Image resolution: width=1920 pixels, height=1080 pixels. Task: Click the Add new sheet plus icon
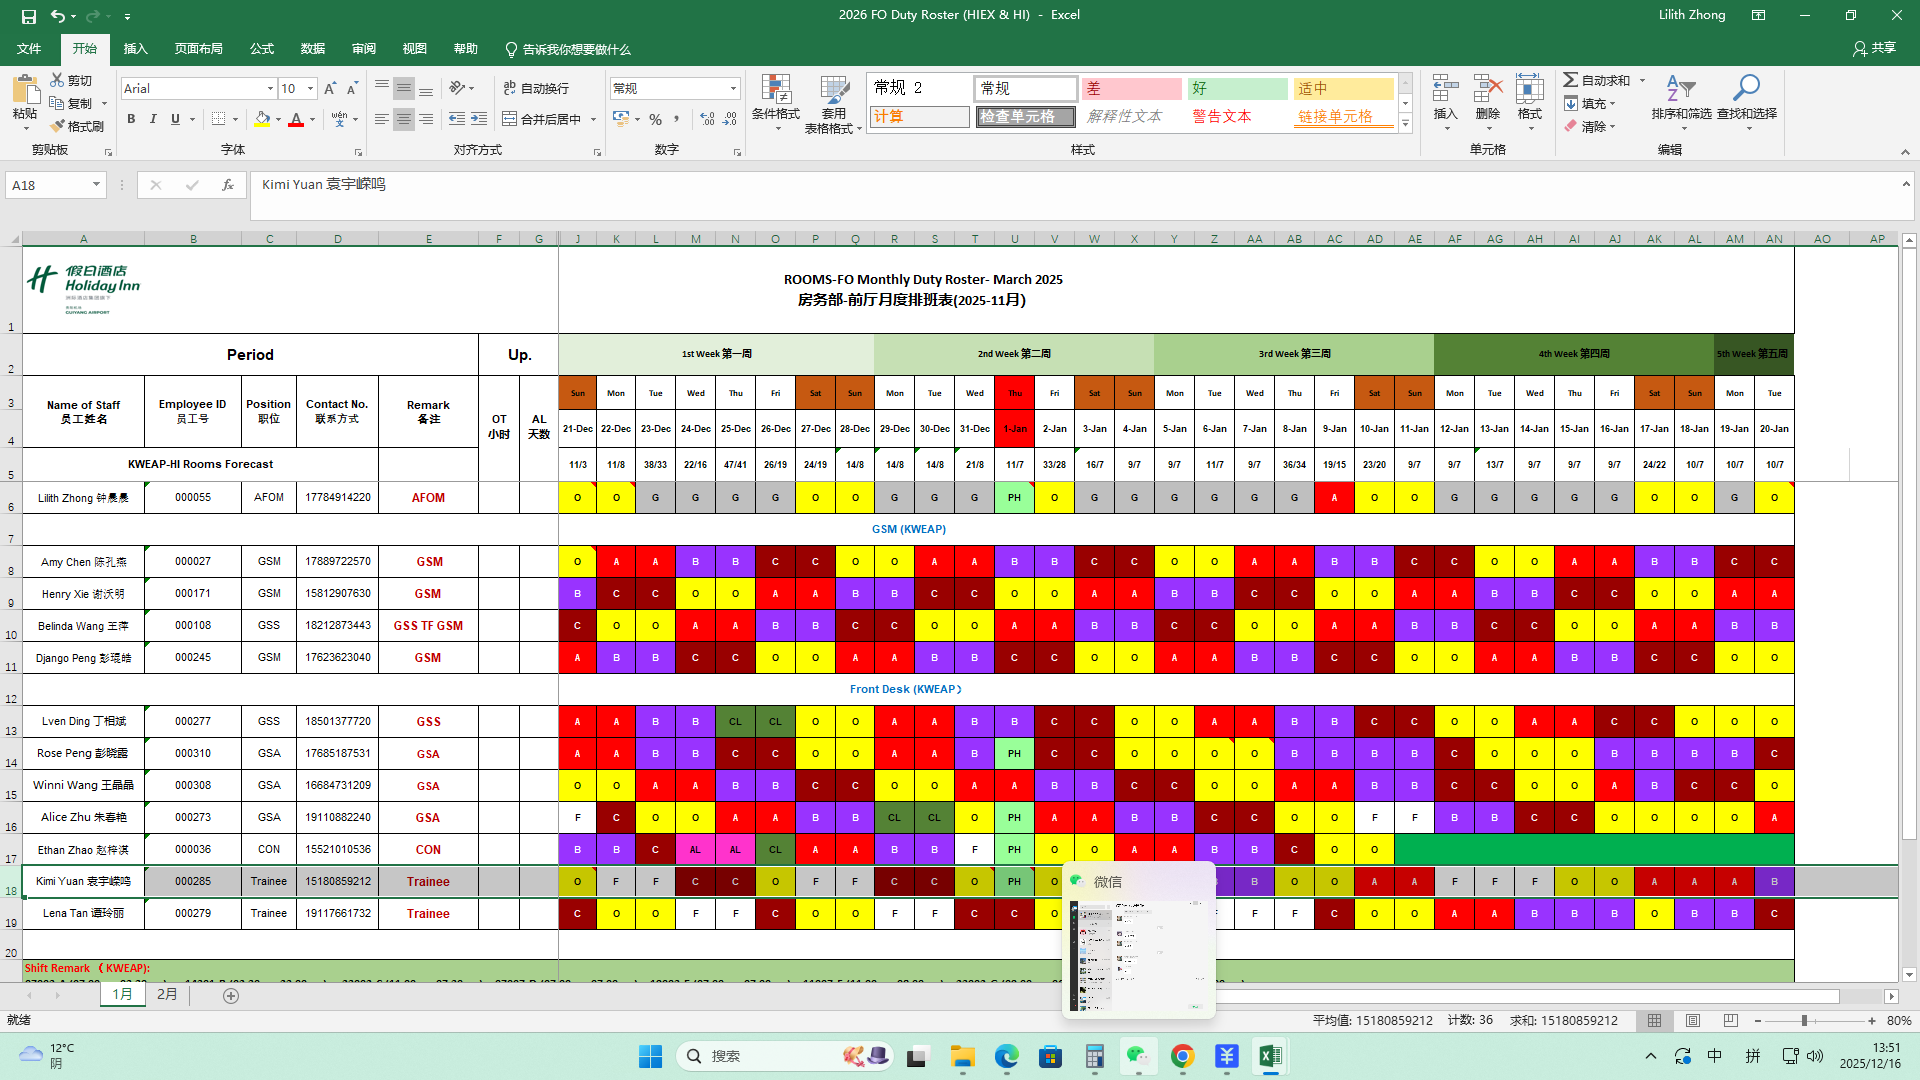tap(231, 996)
